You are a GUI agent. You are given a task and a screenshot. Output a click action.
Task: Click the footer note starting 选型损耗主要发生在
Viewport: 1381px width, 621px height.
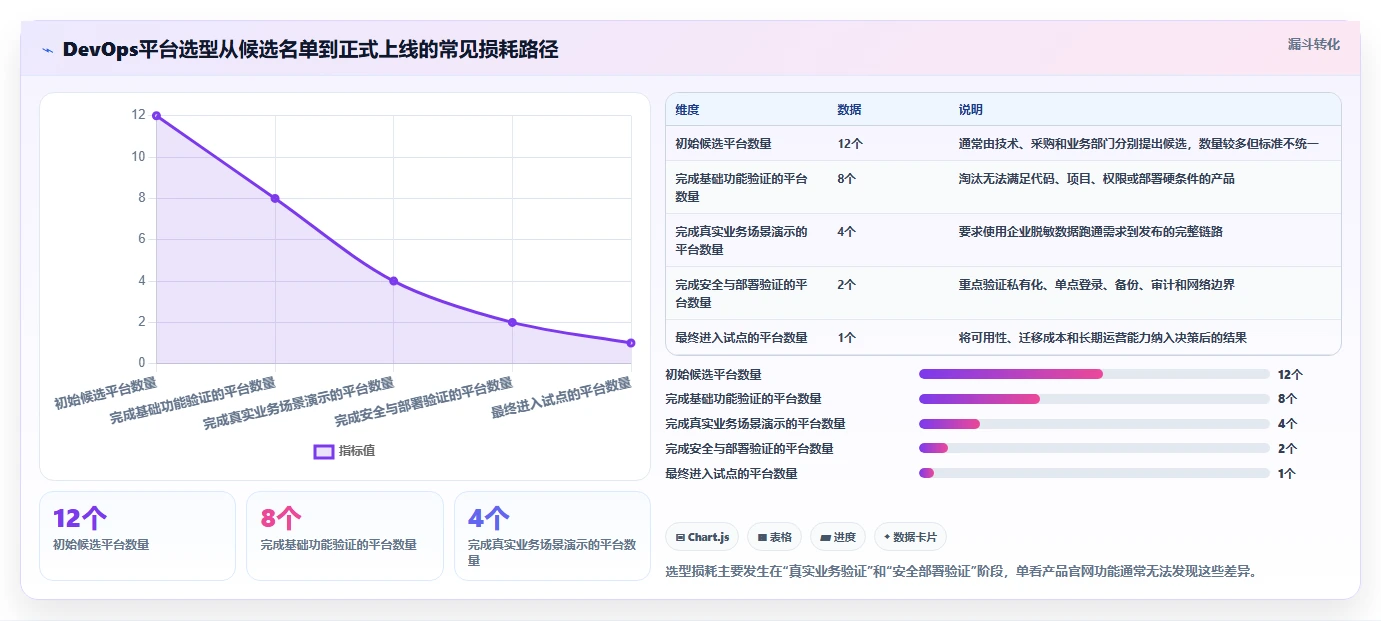pyautogui.click(x=960, y=572)
